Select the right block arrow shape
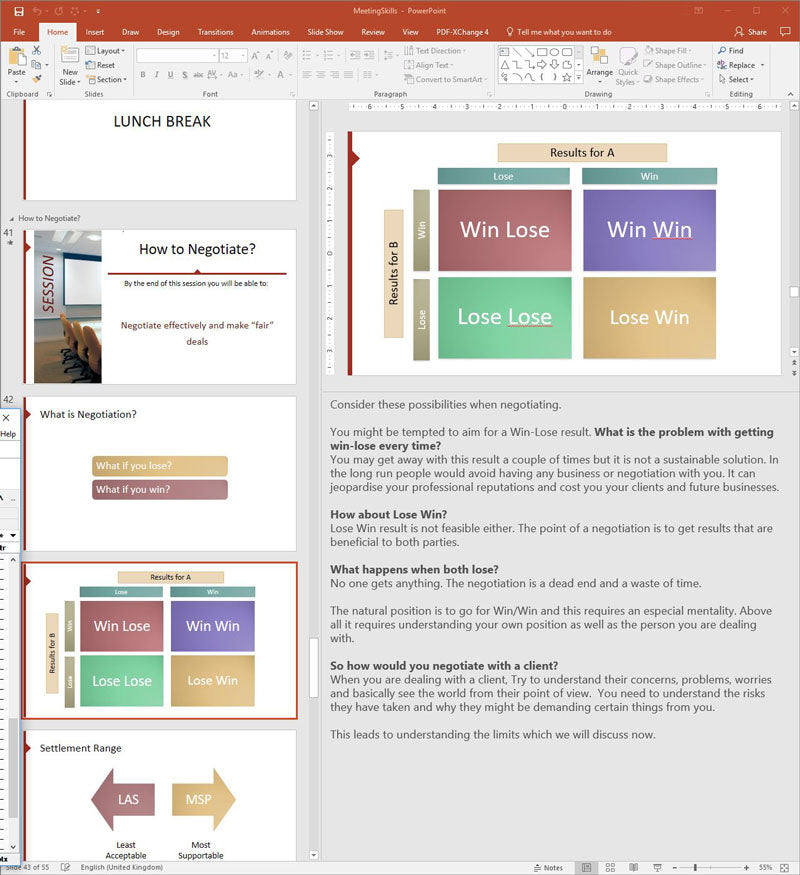This screenshot has height=875, width=800. pos(542,65)
